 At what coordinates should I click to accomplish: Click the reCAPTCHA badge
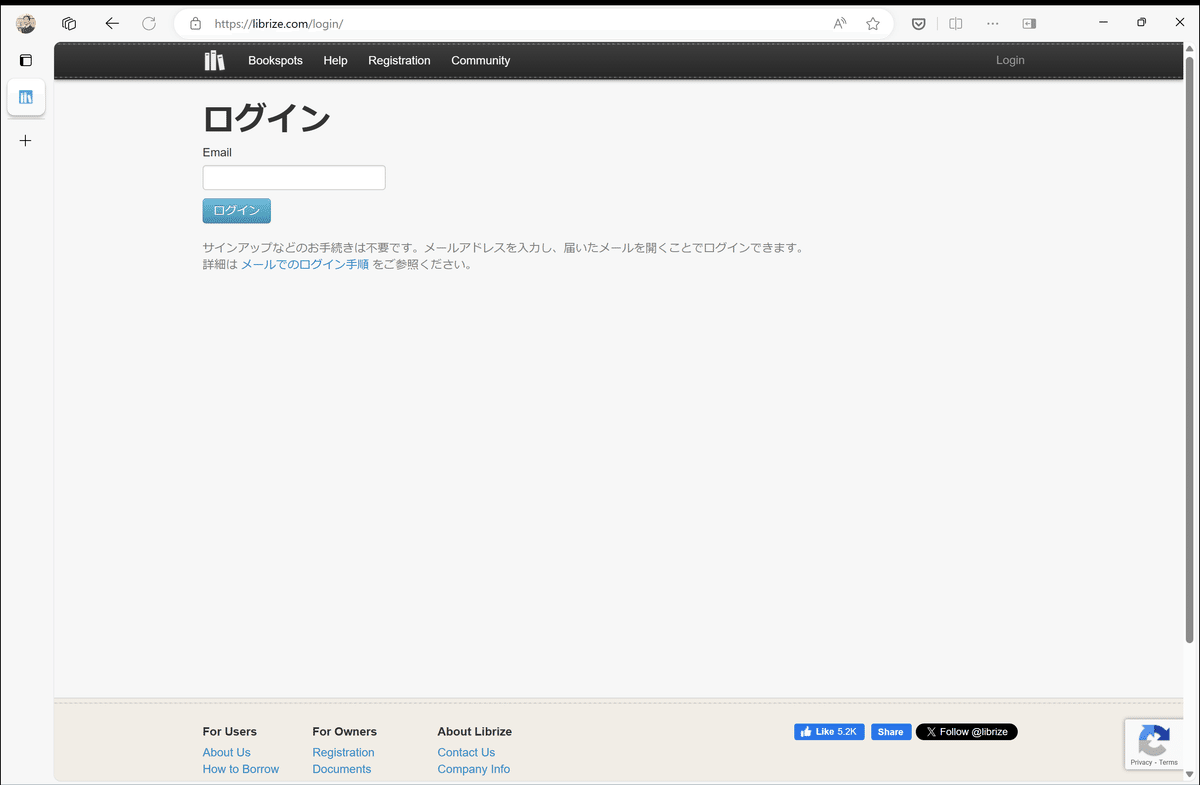pos(1154,745)
